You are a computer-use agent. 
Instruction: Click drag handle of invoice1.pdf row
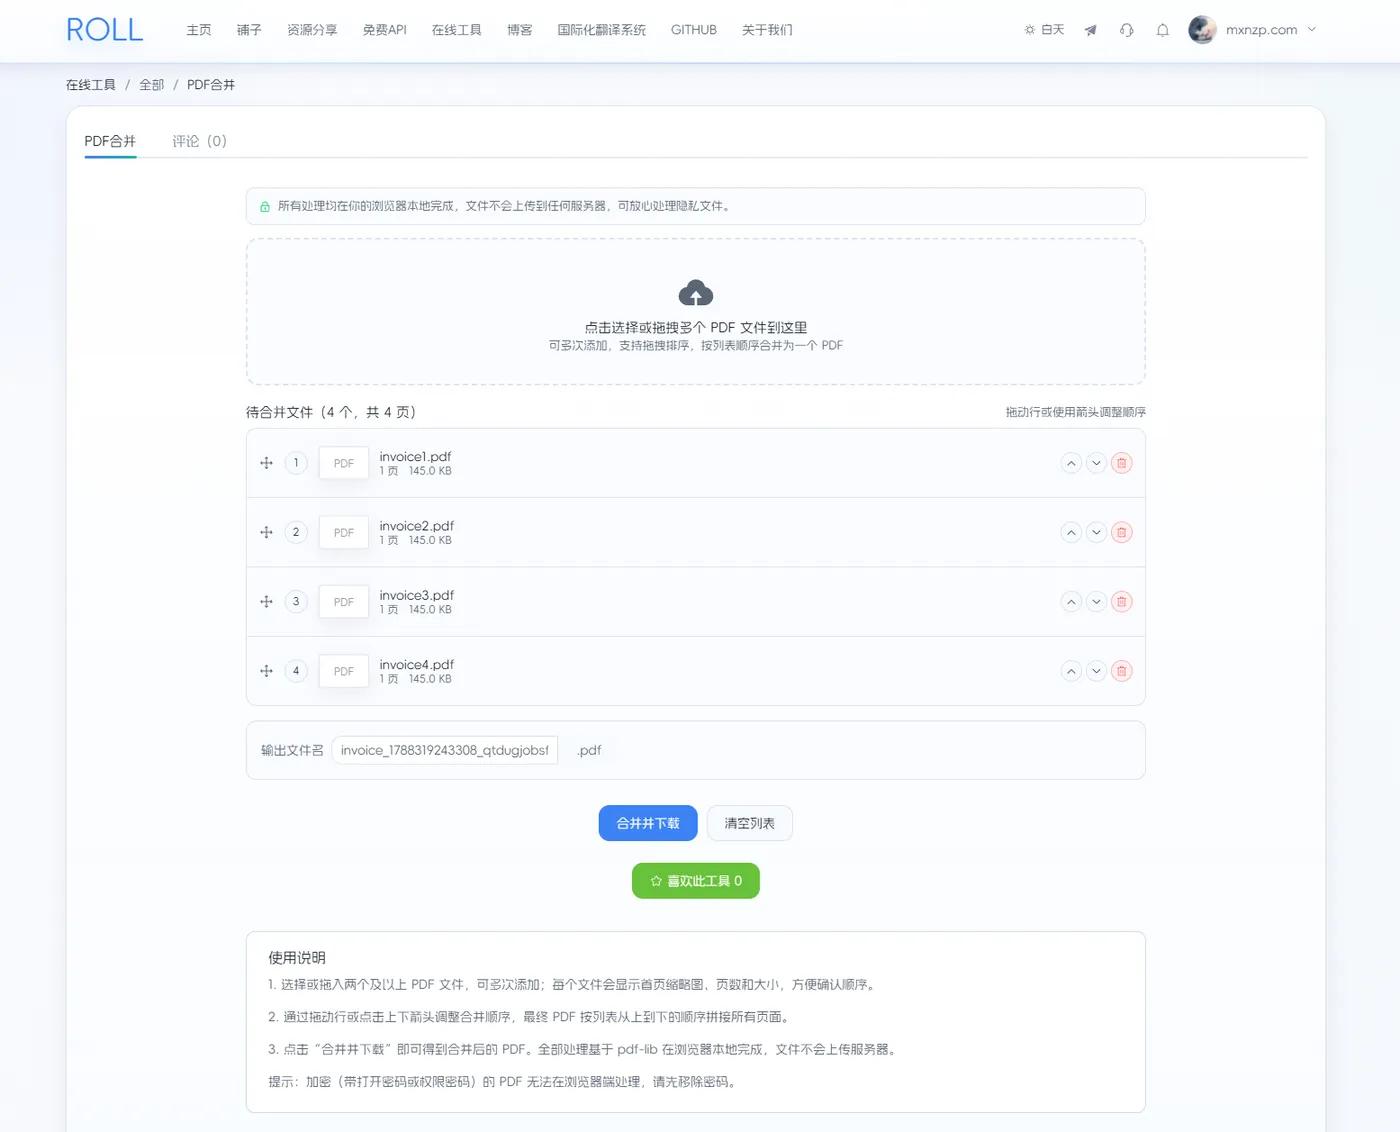(x=266, y=463)
